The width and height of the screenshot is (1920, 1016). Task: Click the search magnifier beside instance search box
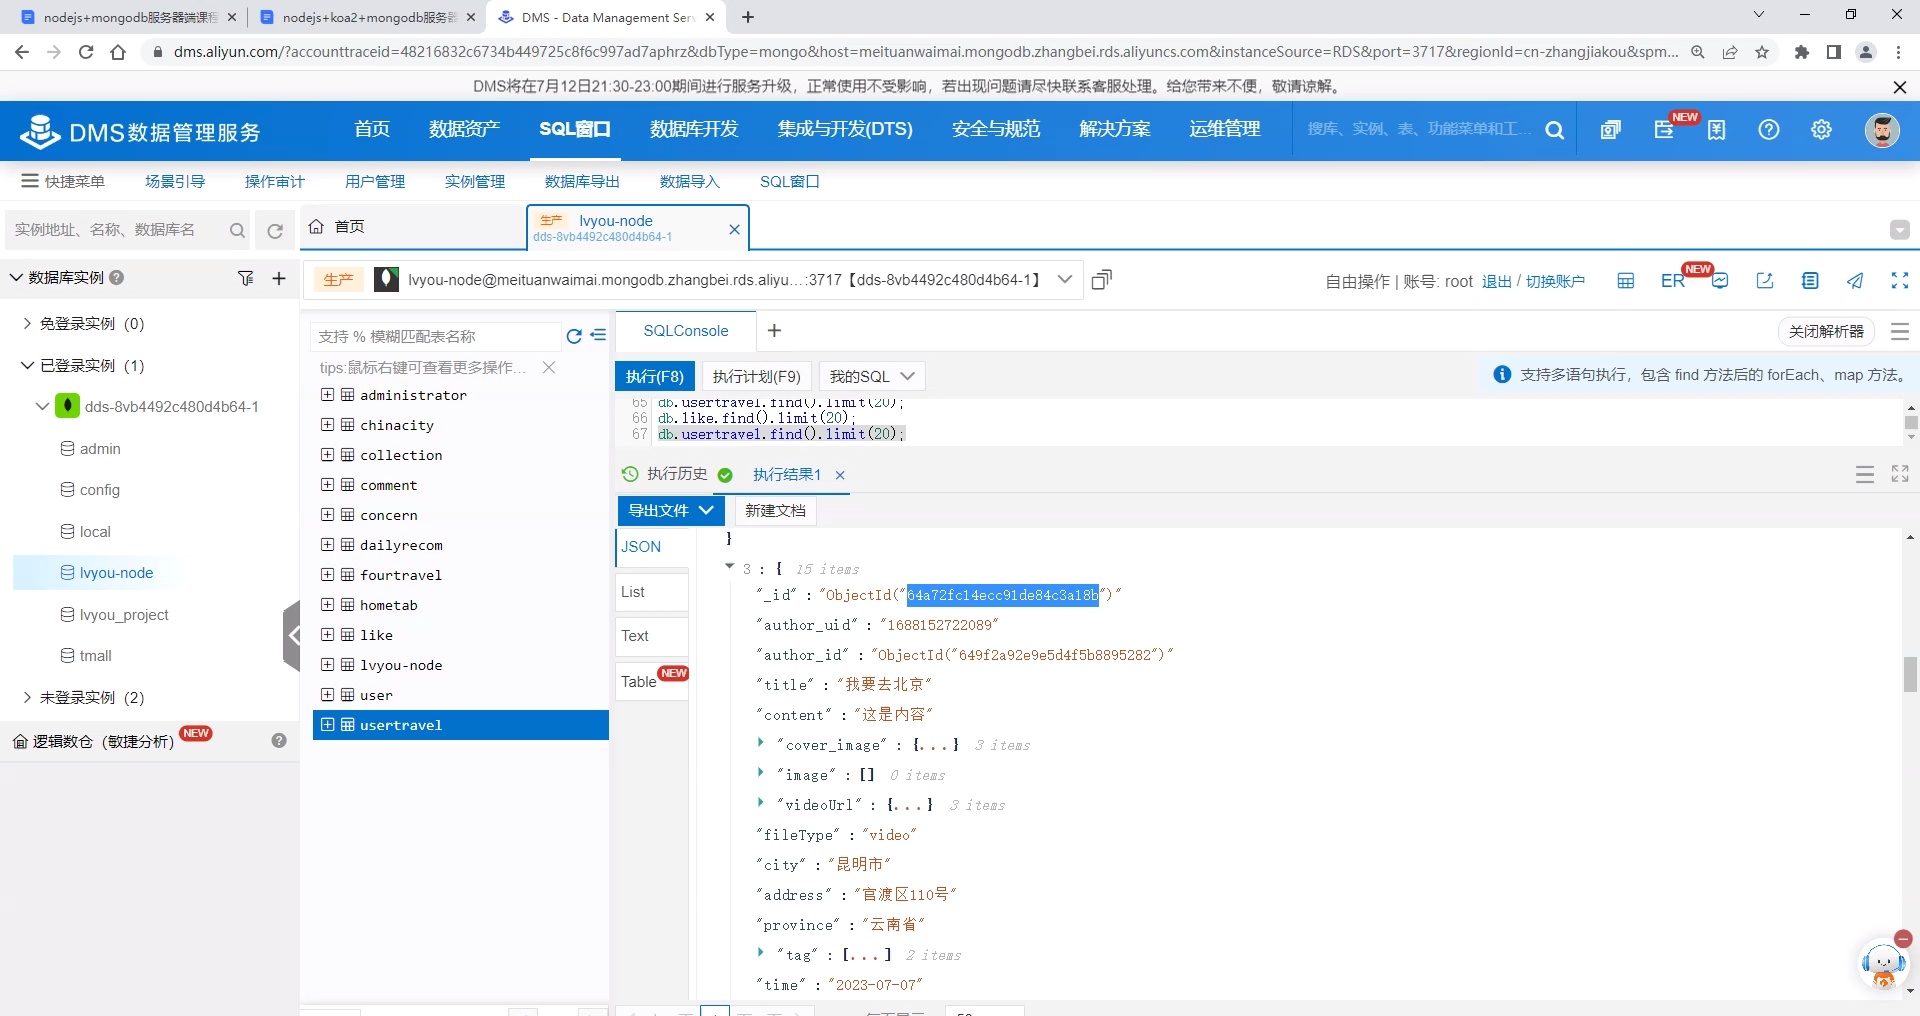point(237,230)
